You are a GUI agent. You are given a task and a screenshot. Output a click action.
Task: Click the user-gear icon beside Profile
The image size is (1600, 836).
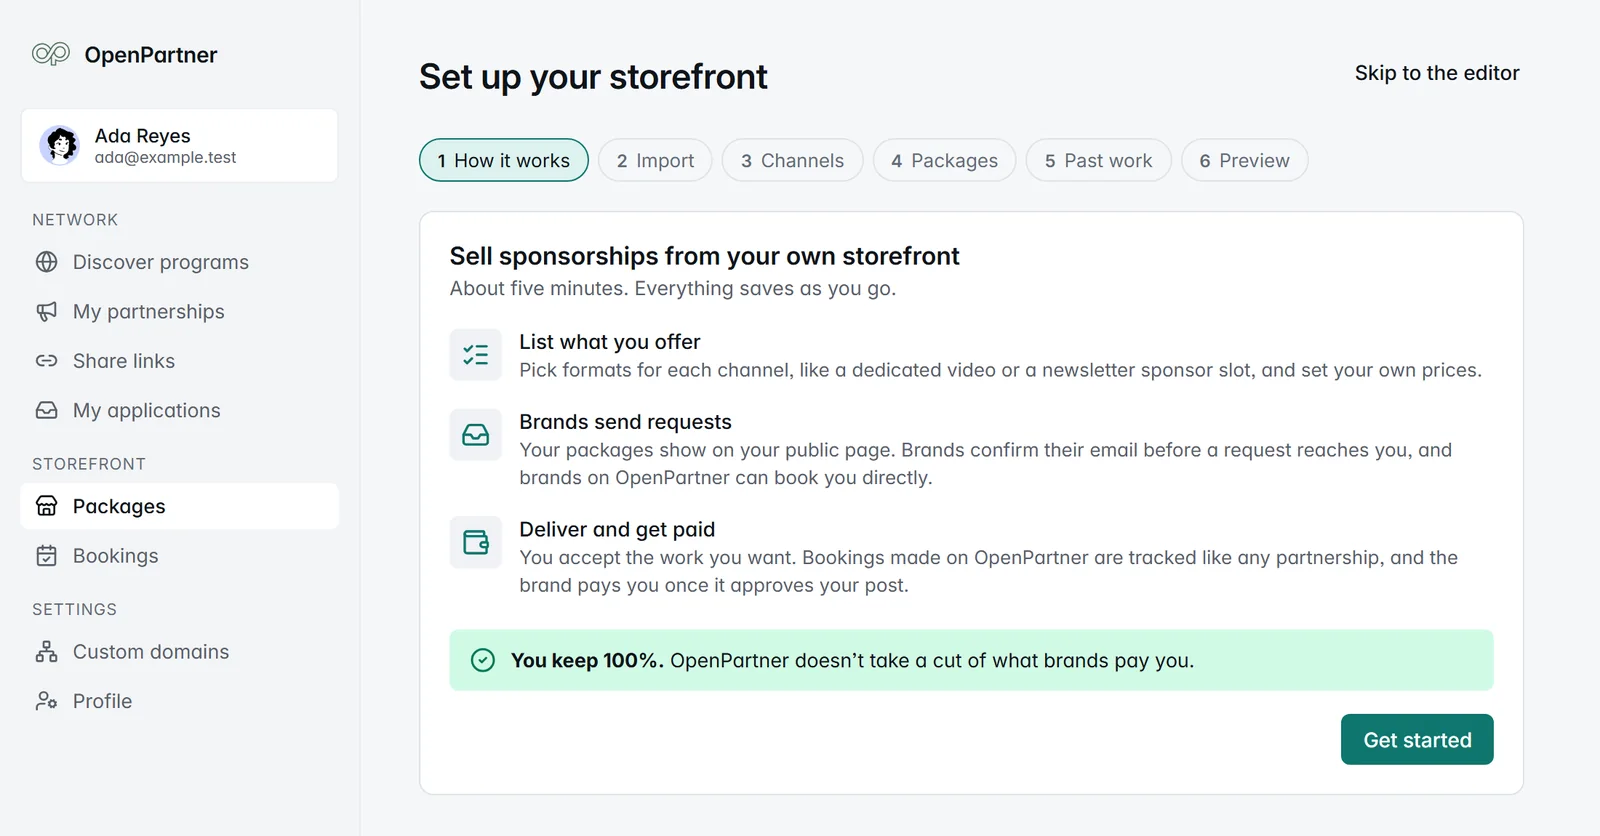[47, 701]
